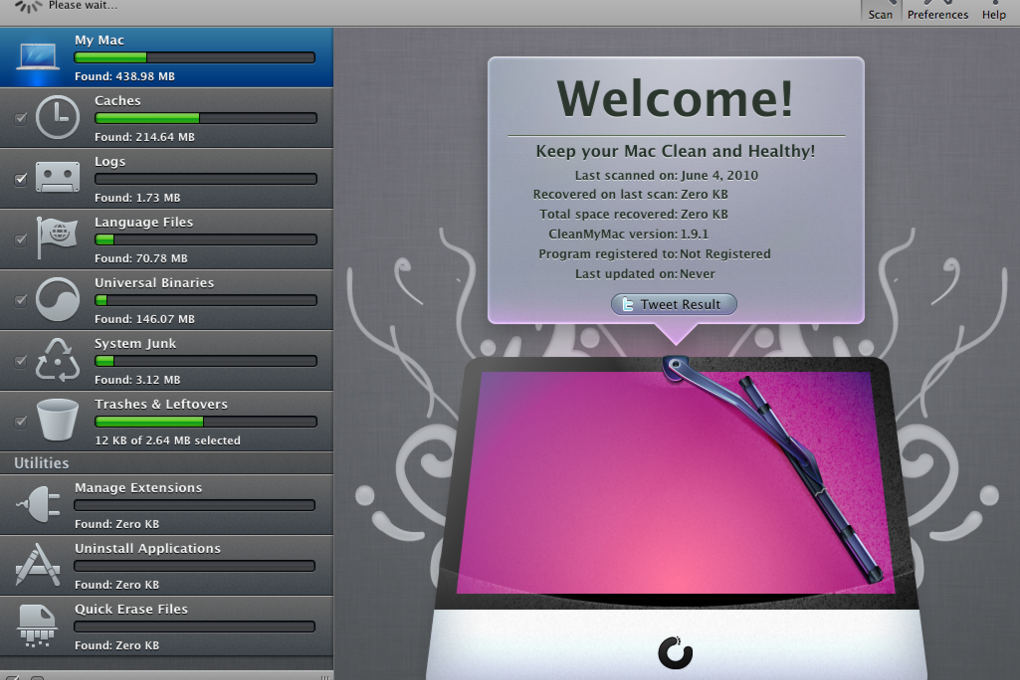Click 'CleanMyMac version: 1.9.1' text
Image resolution: width=1020 pixels, height=680 pixels.
(628, 234)
